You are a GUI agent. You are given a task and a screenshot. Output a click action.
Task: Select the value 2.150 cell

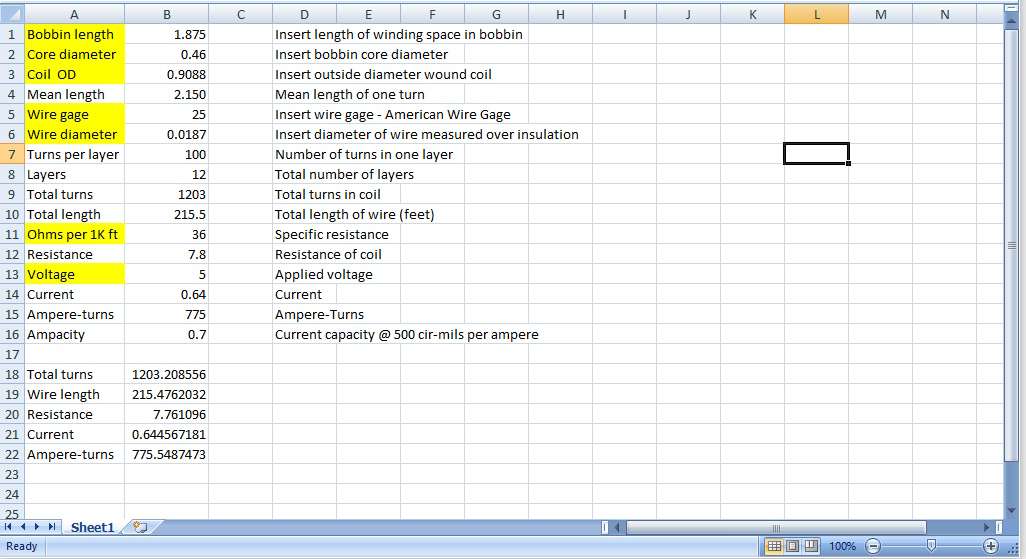[x=167, y=94]
